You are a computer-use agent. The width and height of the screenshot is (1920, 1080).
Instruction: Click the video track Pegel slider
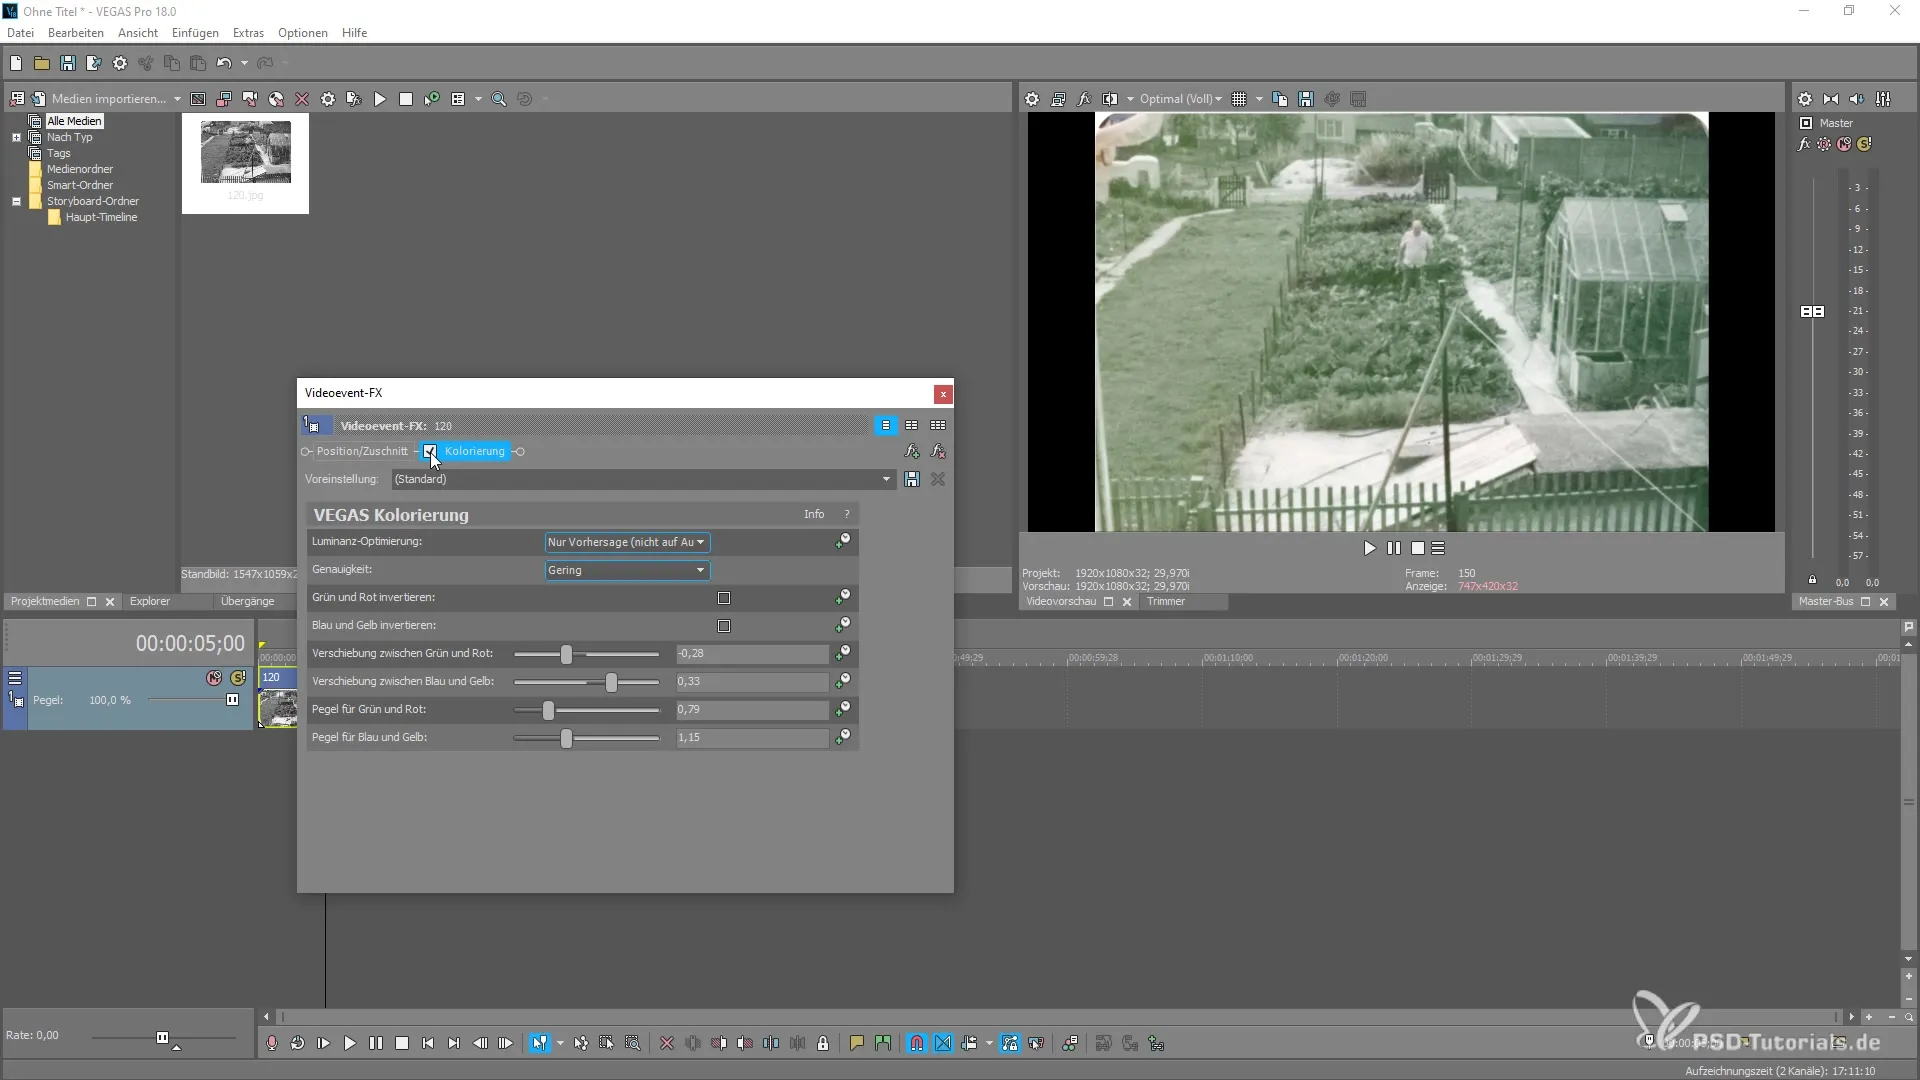pyautogui.click(x=193, y=700)
